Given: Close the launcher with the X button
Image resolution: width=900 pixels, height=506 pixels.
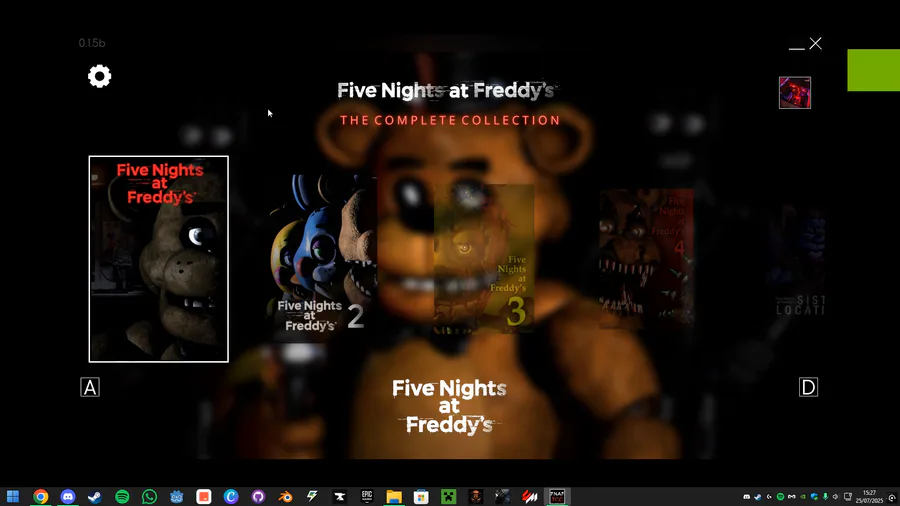Looking at the screenshot, I should coord(816,44).
